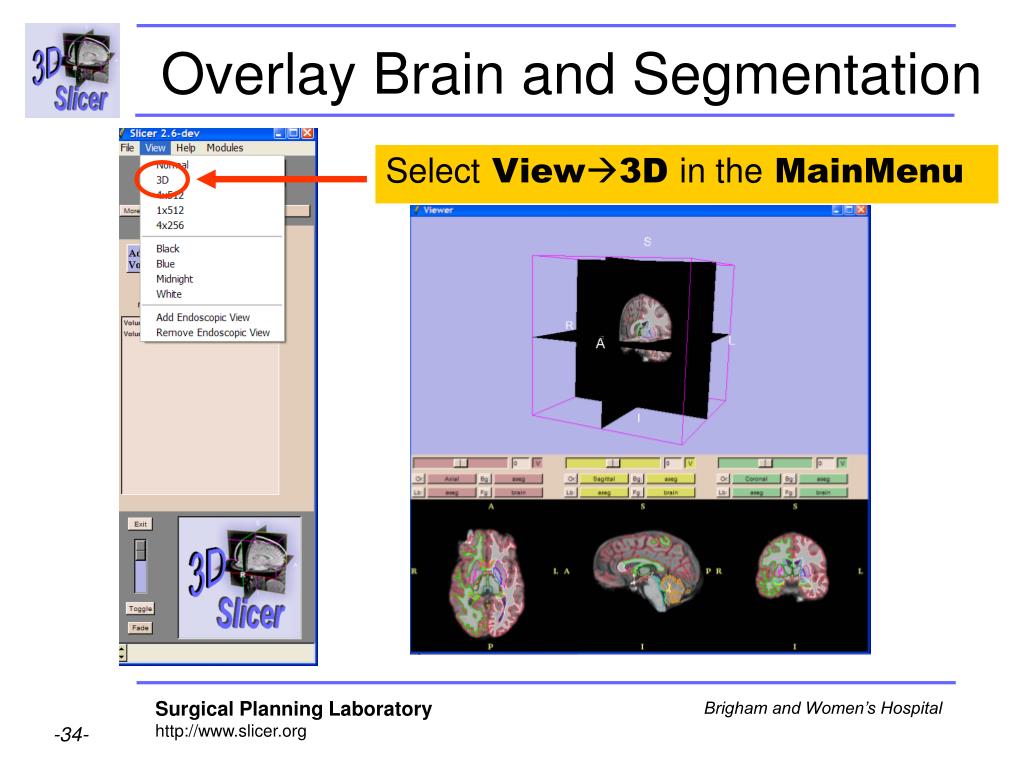The height and width of the screenshot is (768, 1024).
Task: Open Sagittal foreground volume brain dropdown
Action: pyautogui.click(x=671, y=492)
